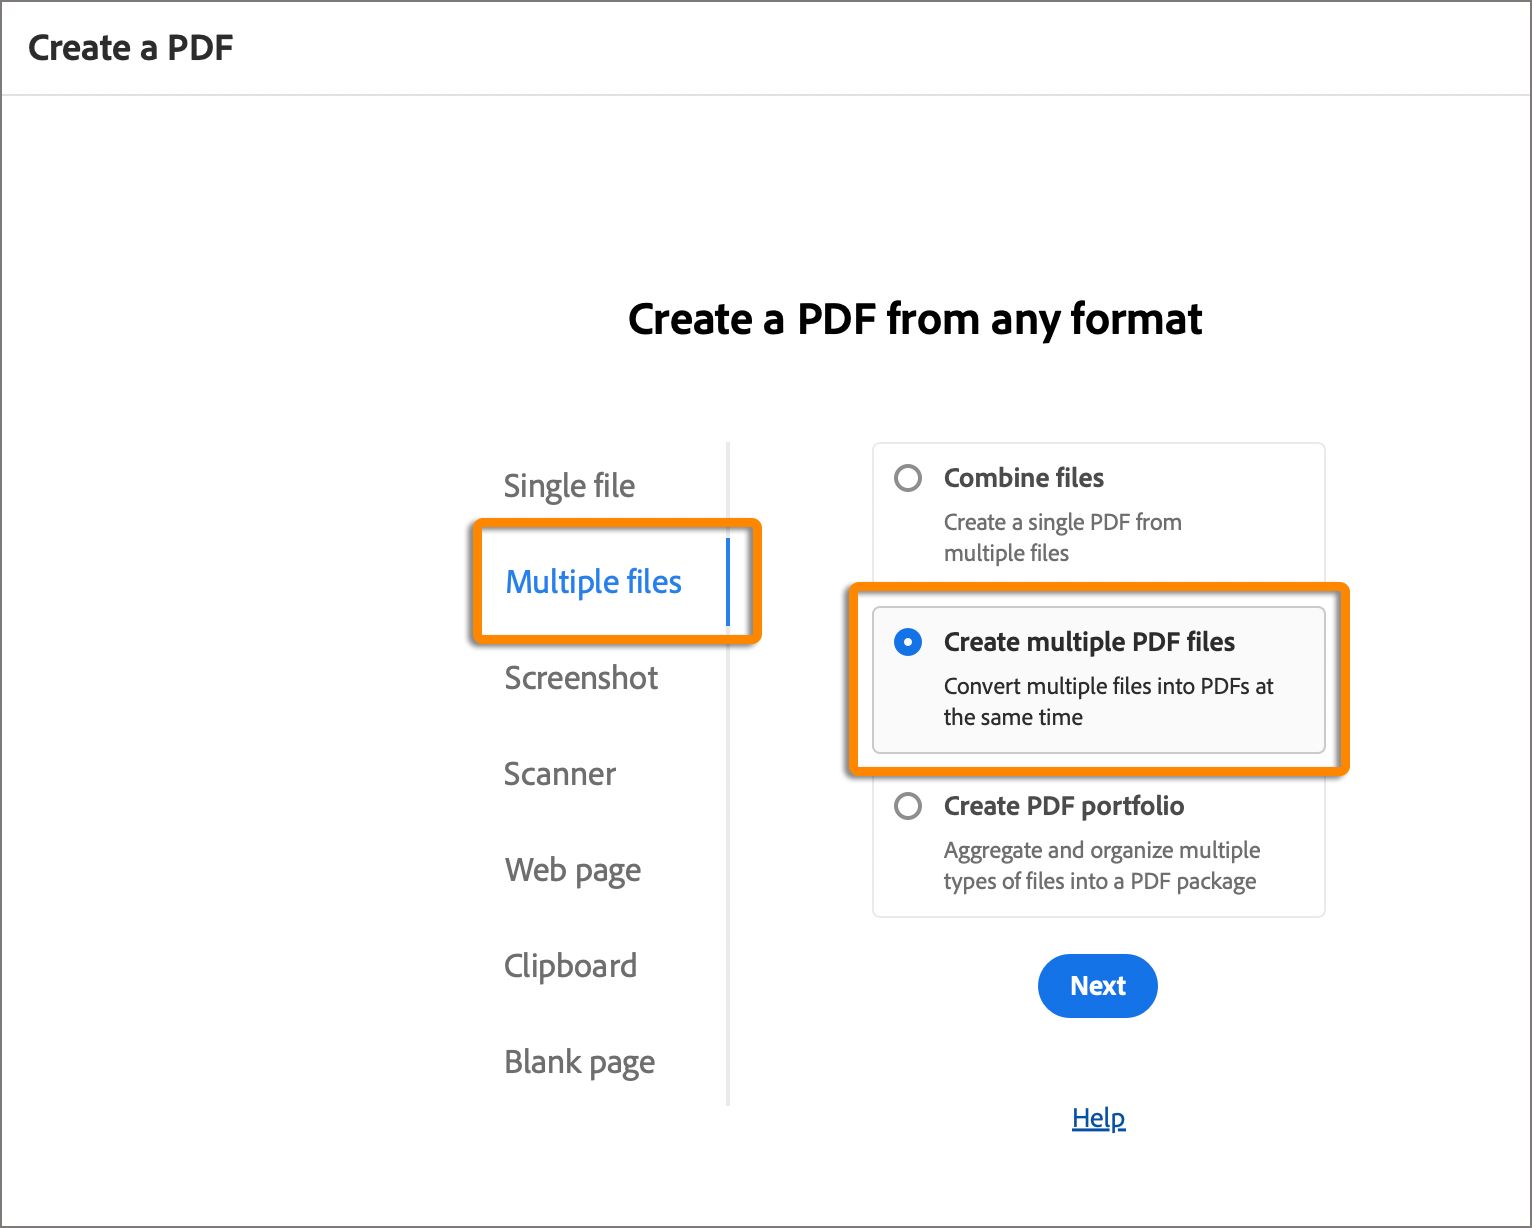Click the Create a single PDF description
Screen dimensions: 1532x1228
click(1062, 537)
